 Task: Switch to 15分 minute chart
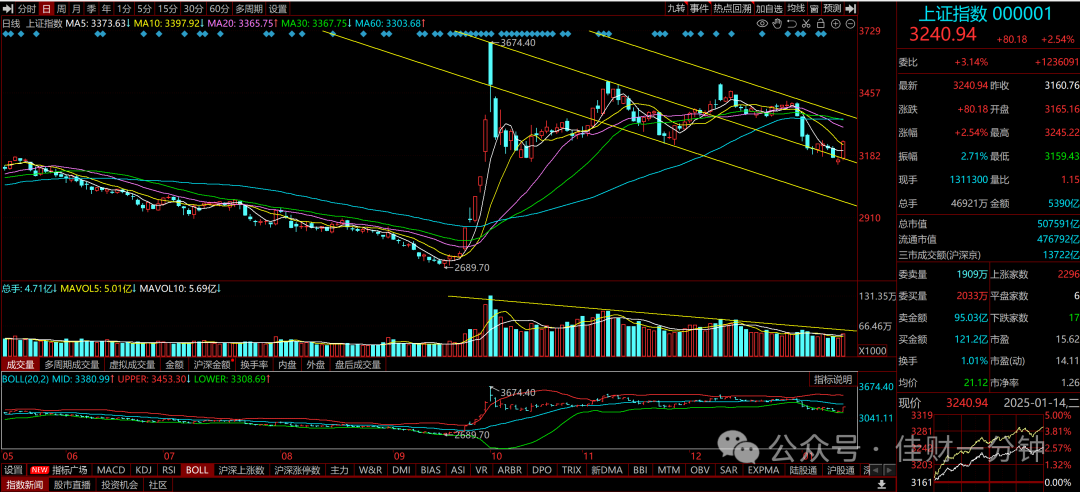[167, 9]
